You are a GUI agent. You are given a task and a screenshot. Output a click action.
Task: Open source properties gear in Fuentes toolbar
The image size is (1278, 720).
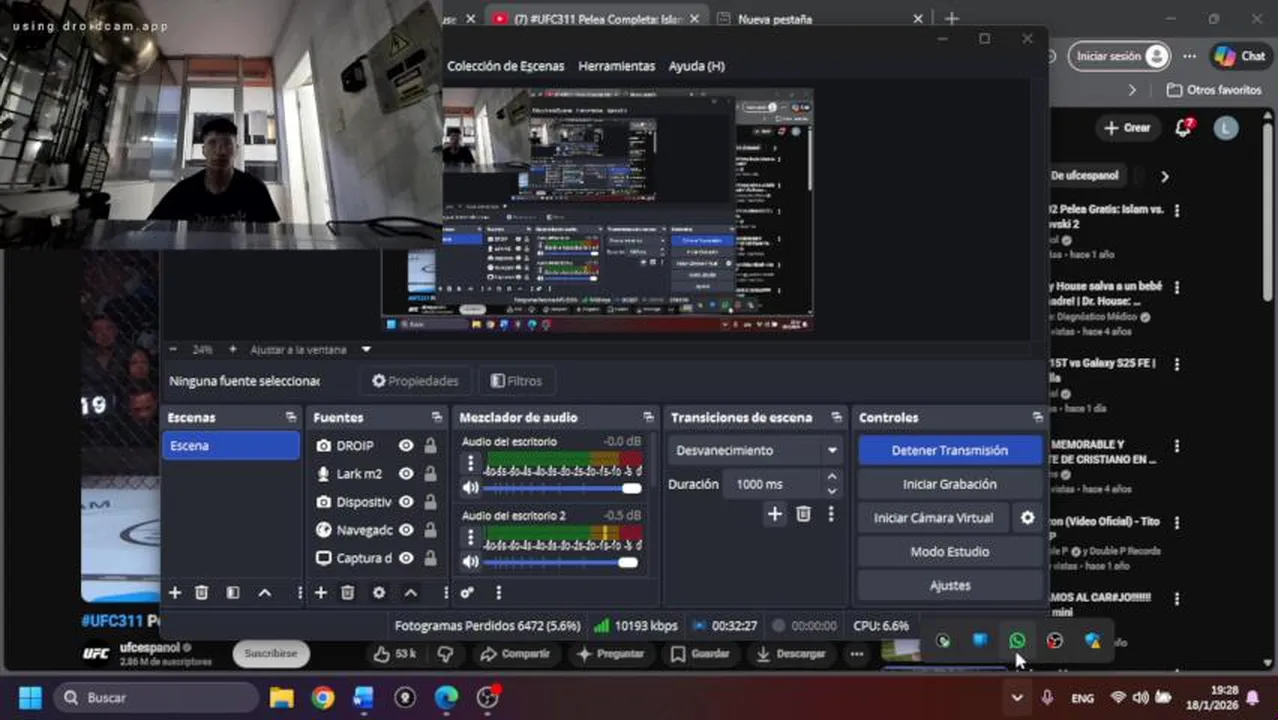379,593
